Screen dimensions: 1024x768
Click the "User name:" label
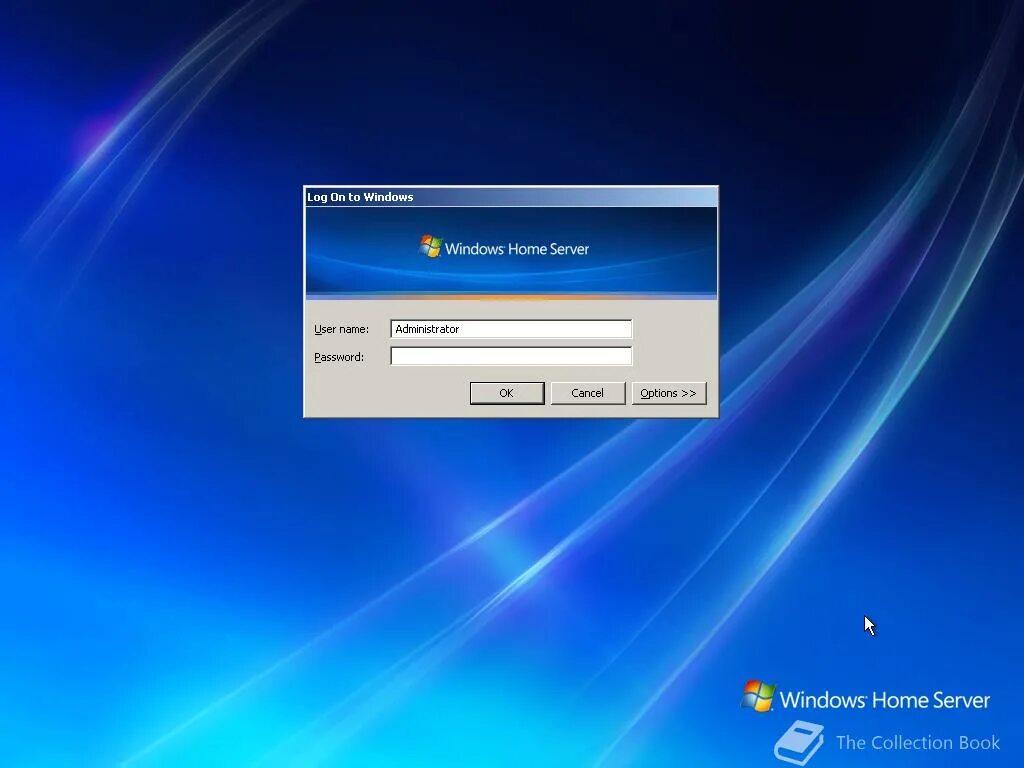[342, 329]
